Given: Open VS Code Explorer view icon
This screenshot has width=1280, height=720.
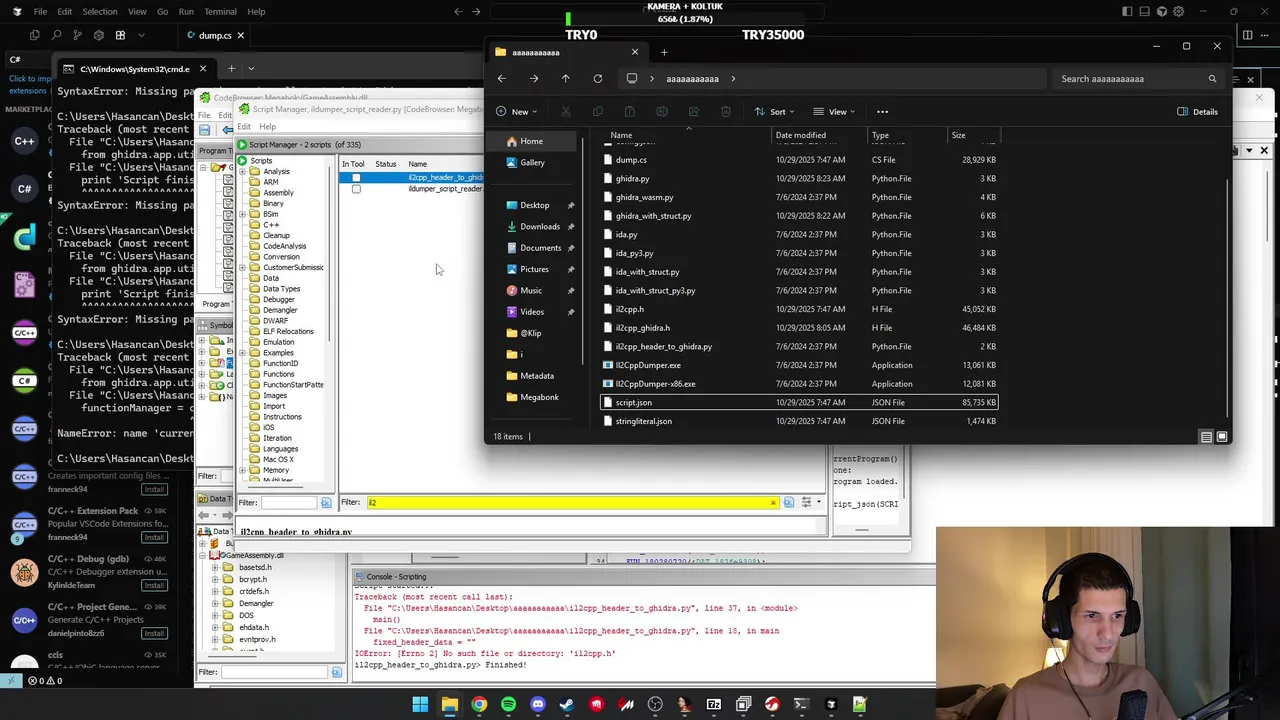Looking at the screenshot, I should pyautogui.click(x=35, y=35).
